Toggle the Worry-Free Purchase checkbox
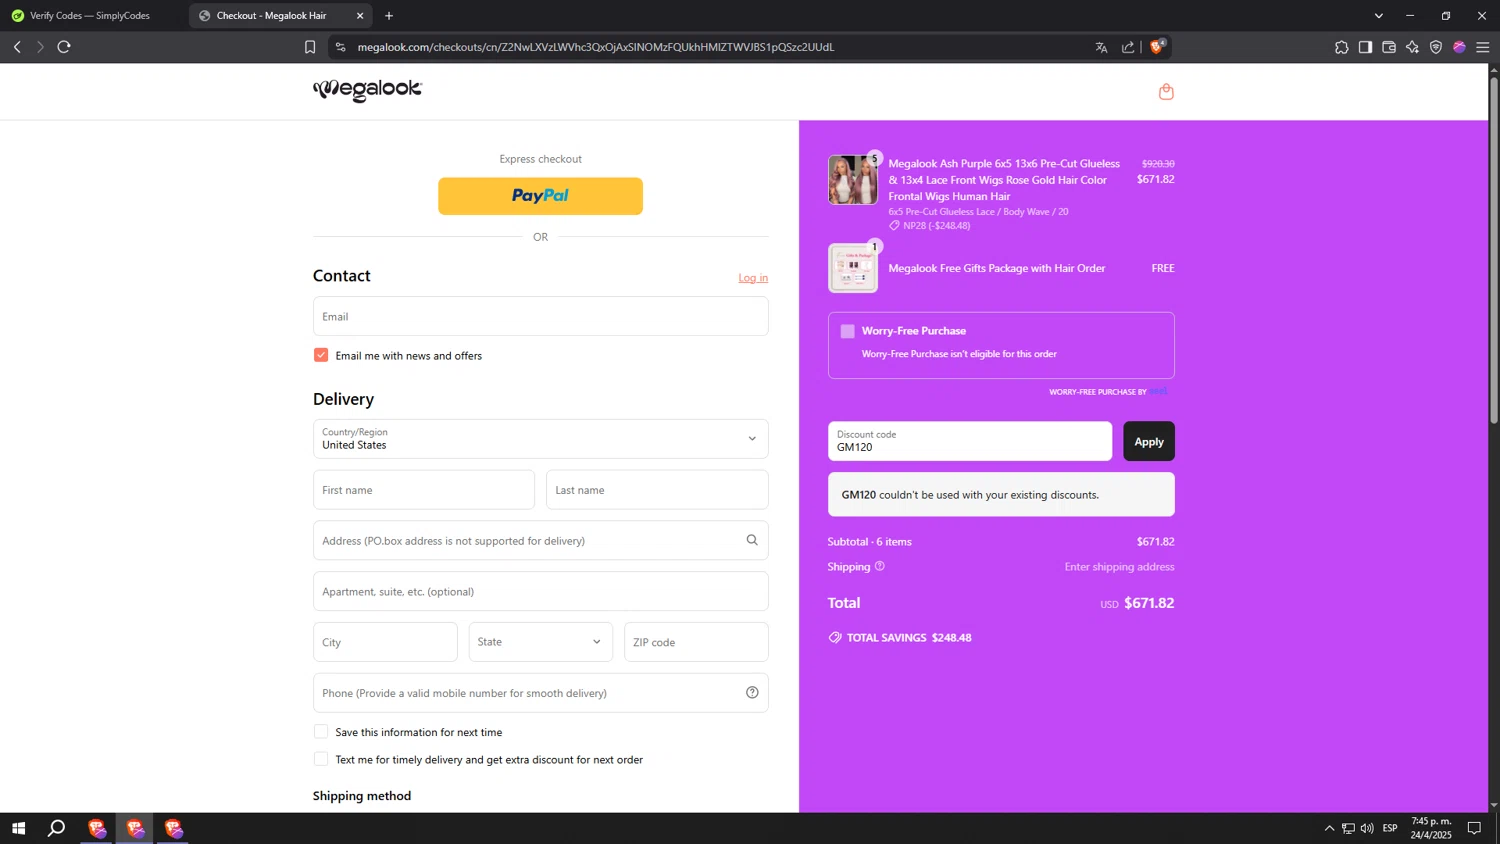This screenshot has height=844, width=1500. pos(848,331)
